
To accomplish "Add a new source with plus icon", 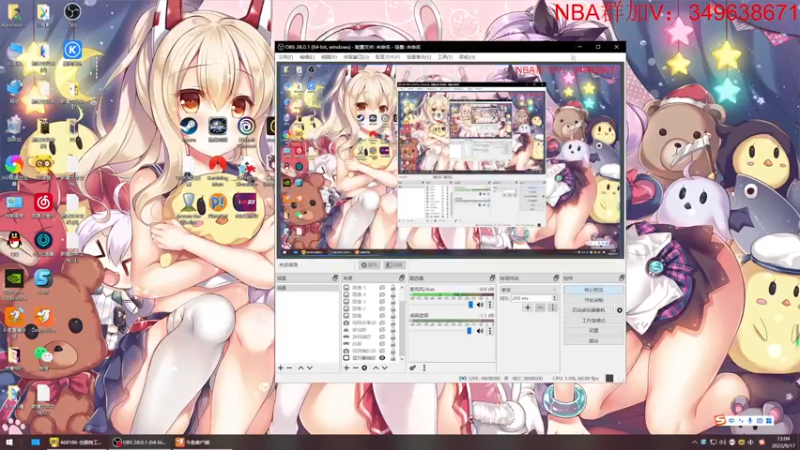I will tap(346, 368).
